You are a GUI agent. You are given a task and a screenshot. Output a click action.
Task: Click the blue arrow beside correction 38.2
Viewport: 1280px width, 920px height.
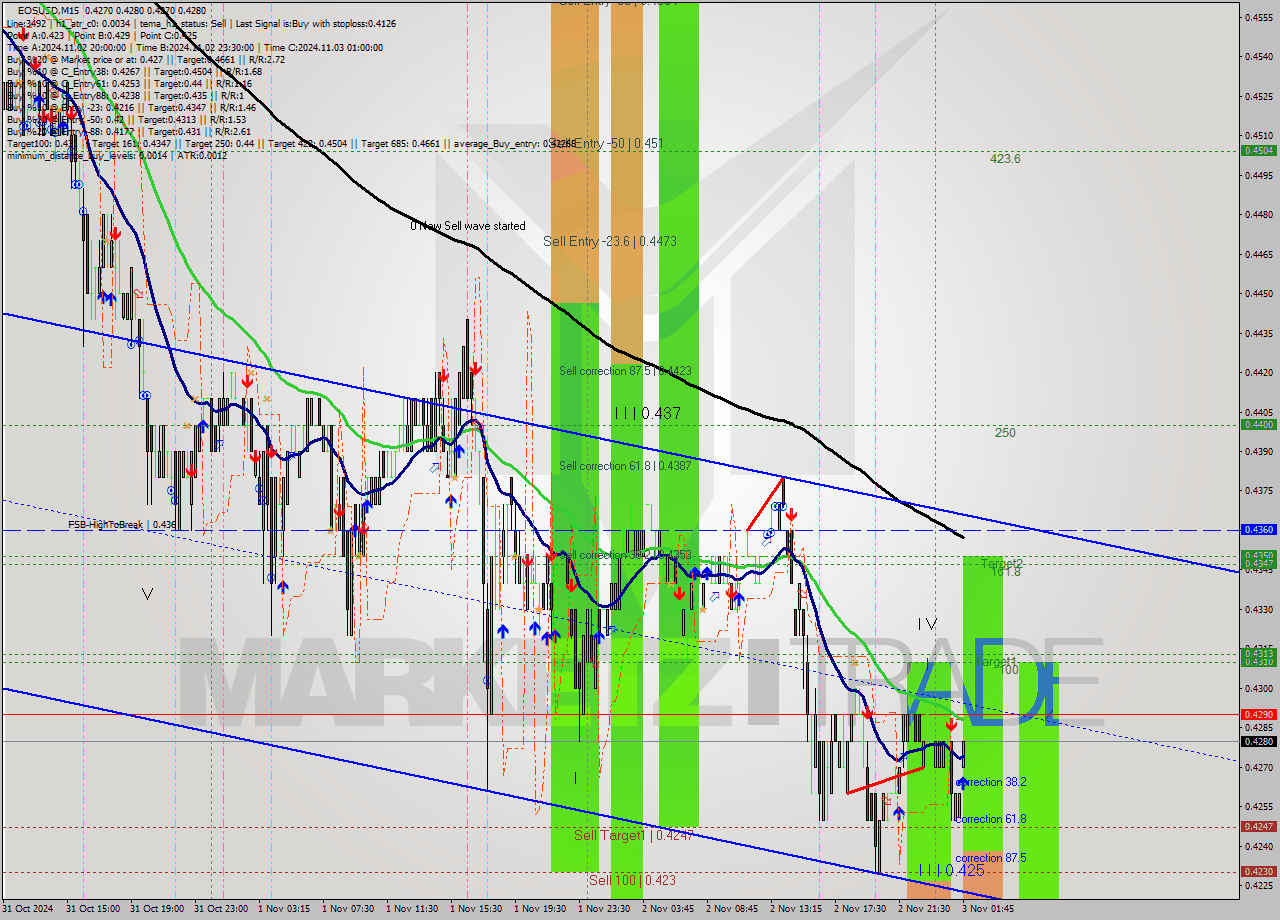962,782
